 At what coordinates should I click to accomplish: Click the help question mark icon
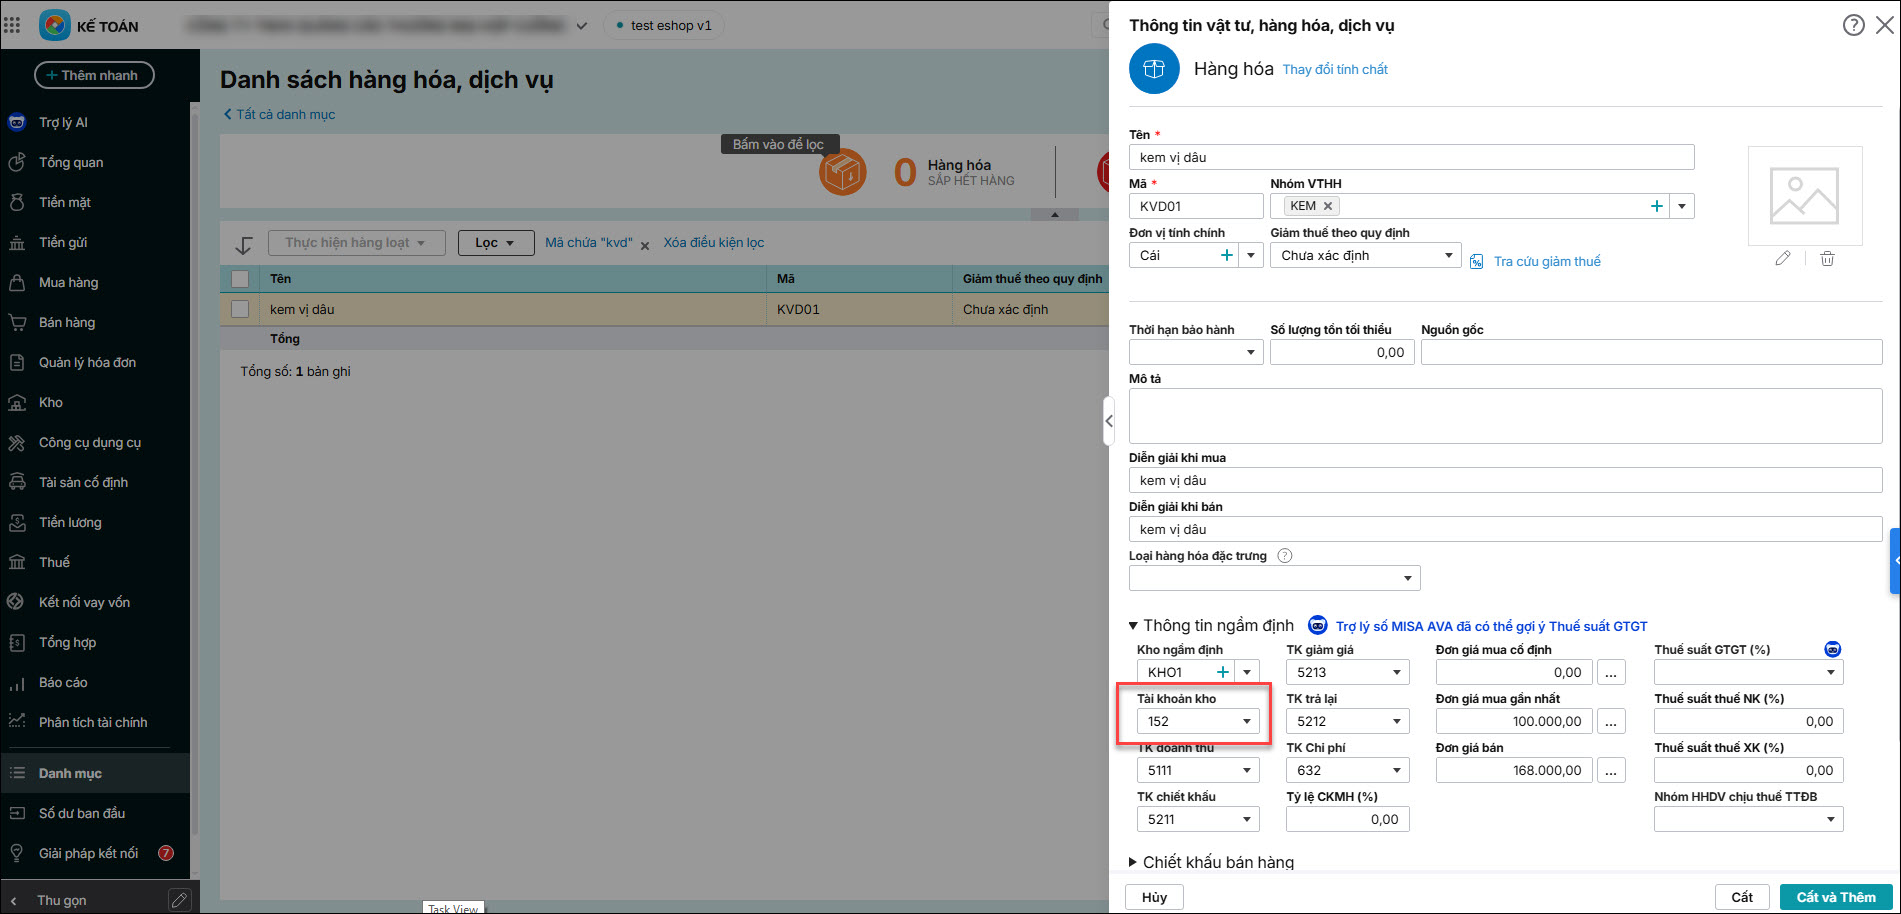click(x=1853, y=25)
